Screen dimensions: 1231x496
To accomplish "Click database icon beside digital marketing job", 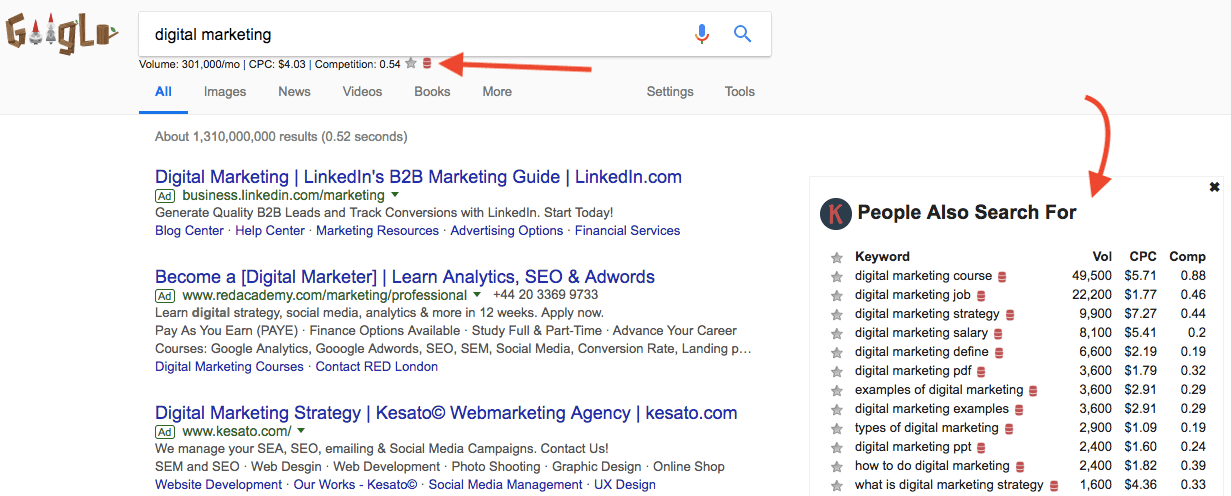I will [x=981, y=295].
